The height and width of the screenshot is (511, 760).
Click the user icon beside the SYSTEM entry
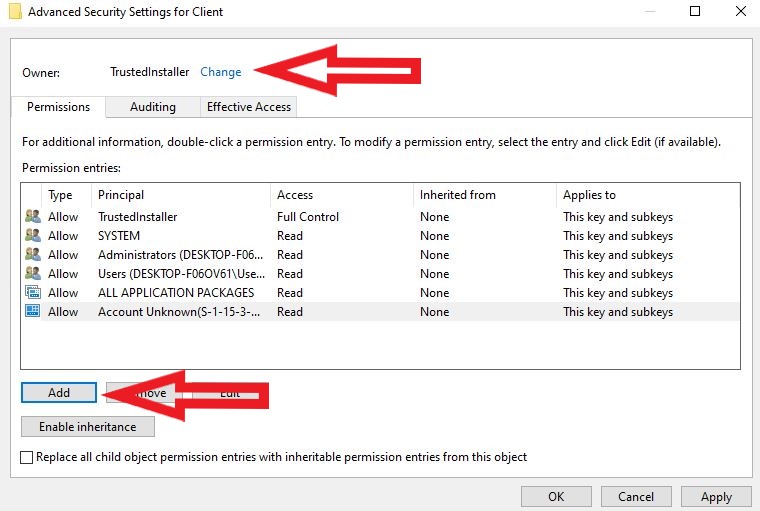coord(32,236)
